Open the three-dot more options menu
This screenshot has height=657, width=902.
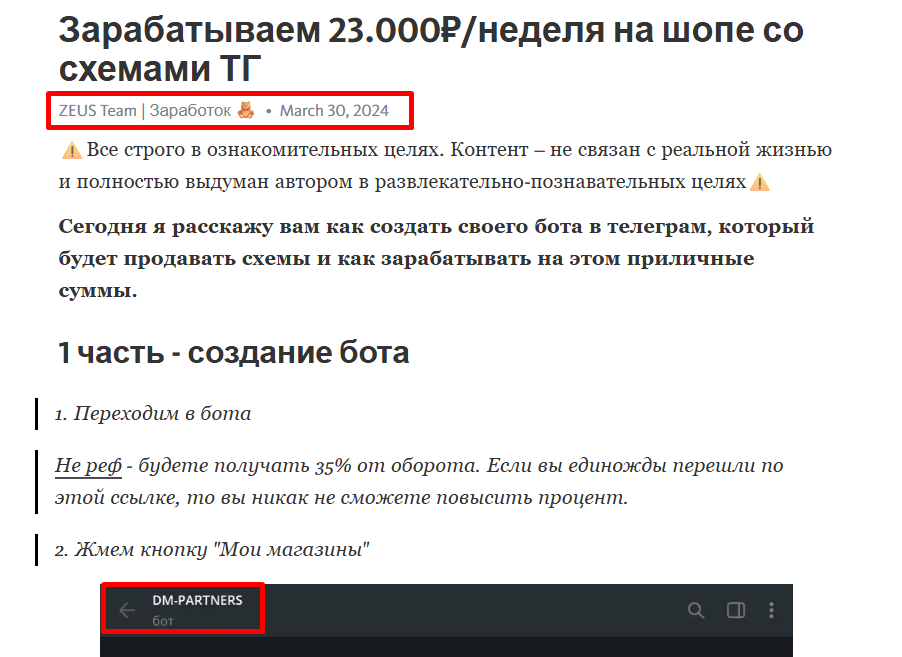pyautogui.click(x=771, y=610)
